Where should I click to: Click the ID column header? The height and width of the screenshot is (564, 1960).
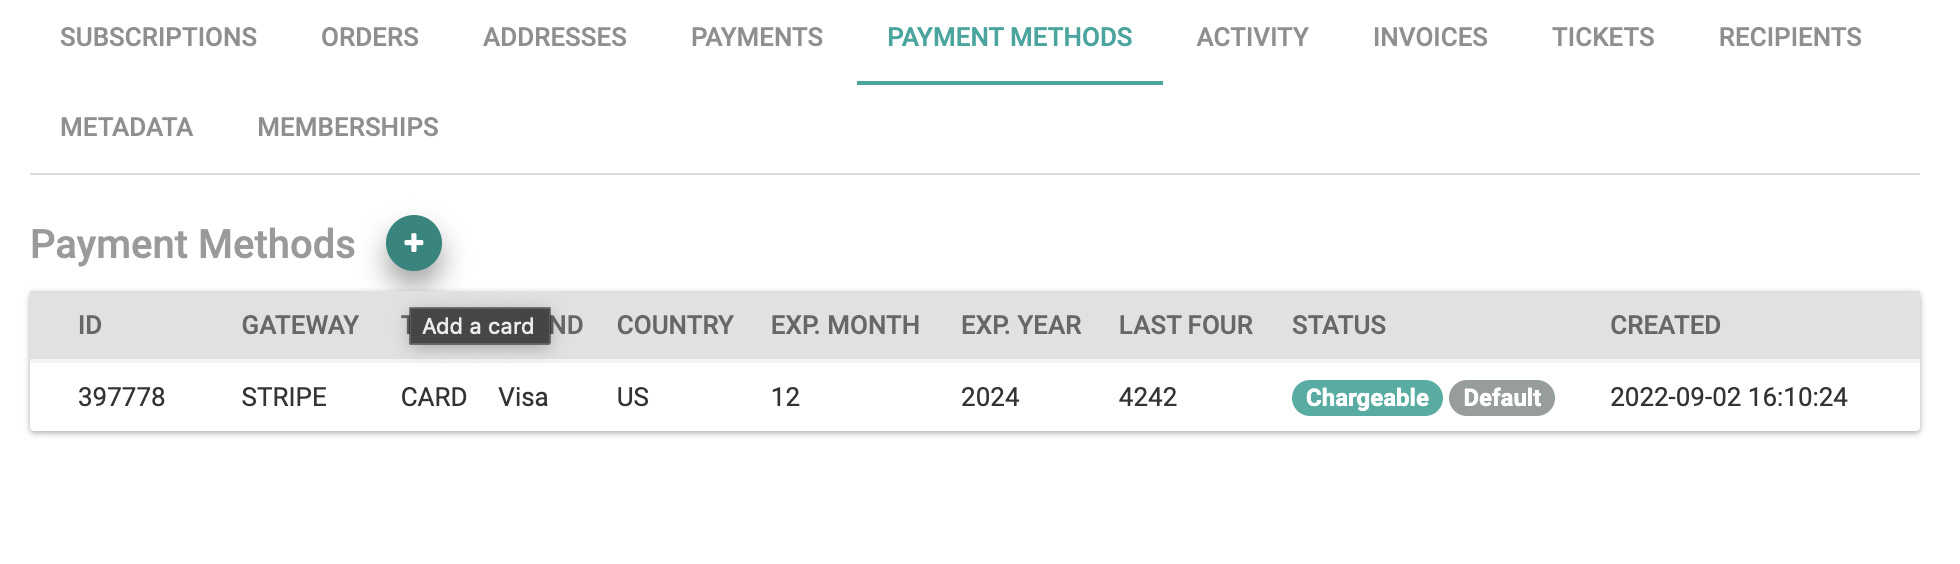pyautogui.click(x=90, y=326)
